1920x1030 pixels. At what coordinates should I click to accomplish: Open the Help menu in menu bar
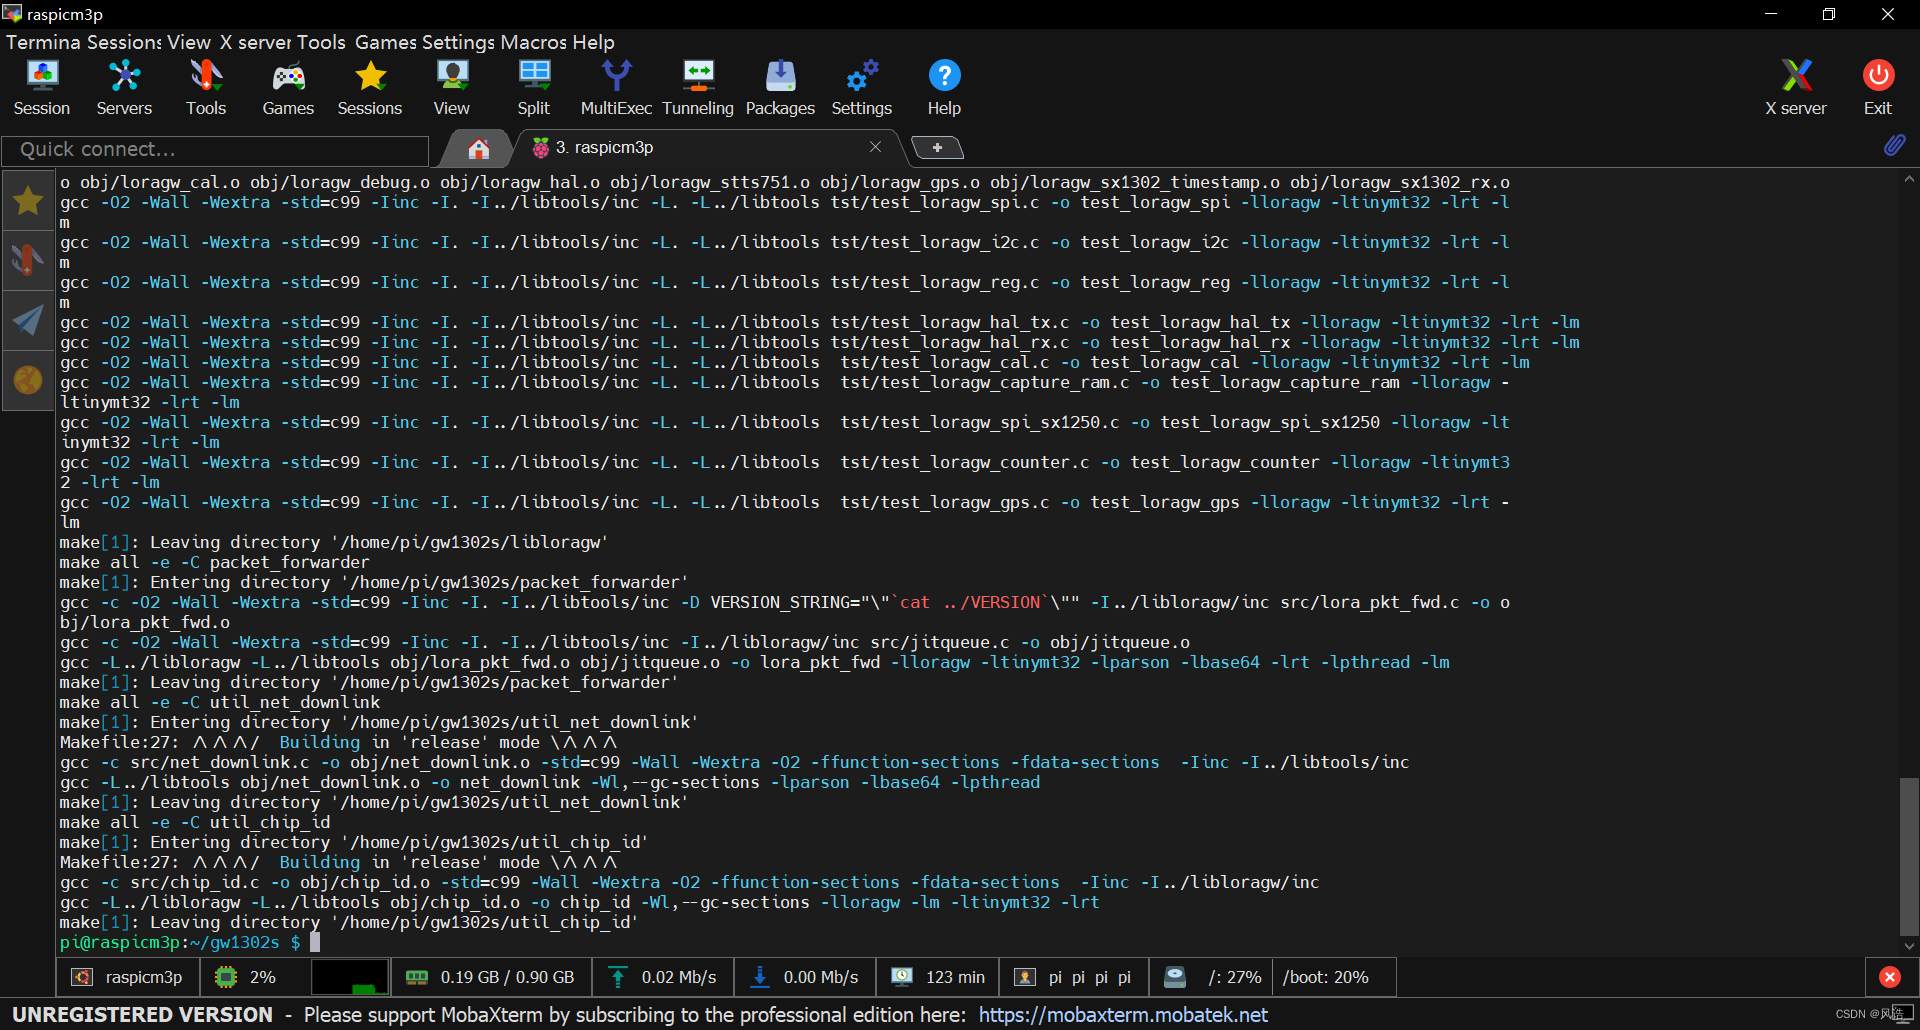[x=594, y=42]
